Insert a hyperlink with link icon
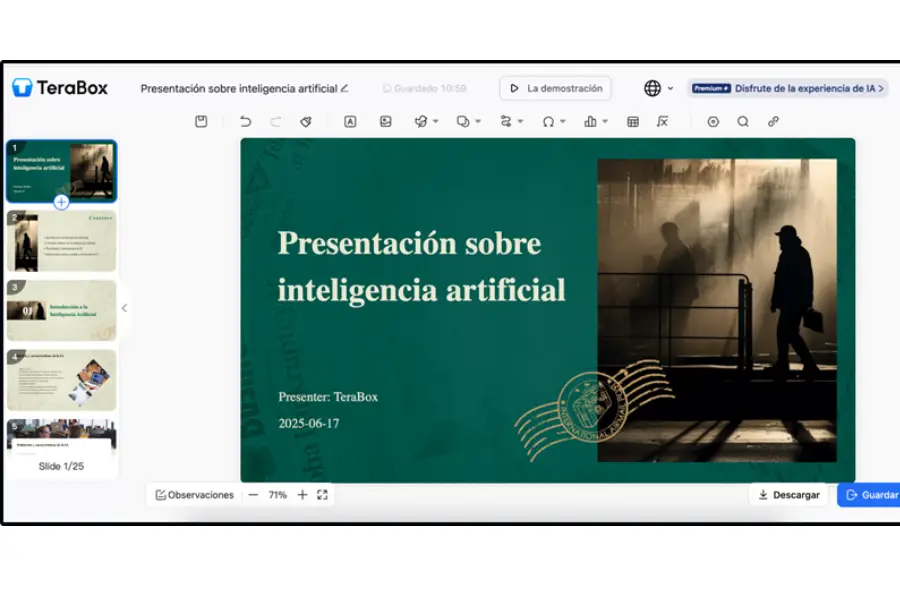This screenshot has height=600, width=900. tap(773, 121)
